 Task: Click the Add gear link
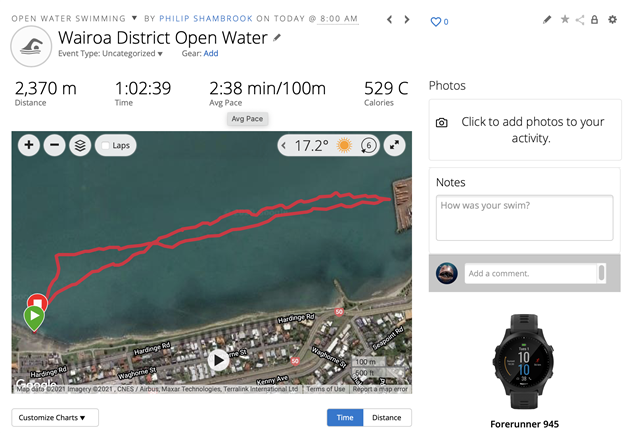pos(211,54)
